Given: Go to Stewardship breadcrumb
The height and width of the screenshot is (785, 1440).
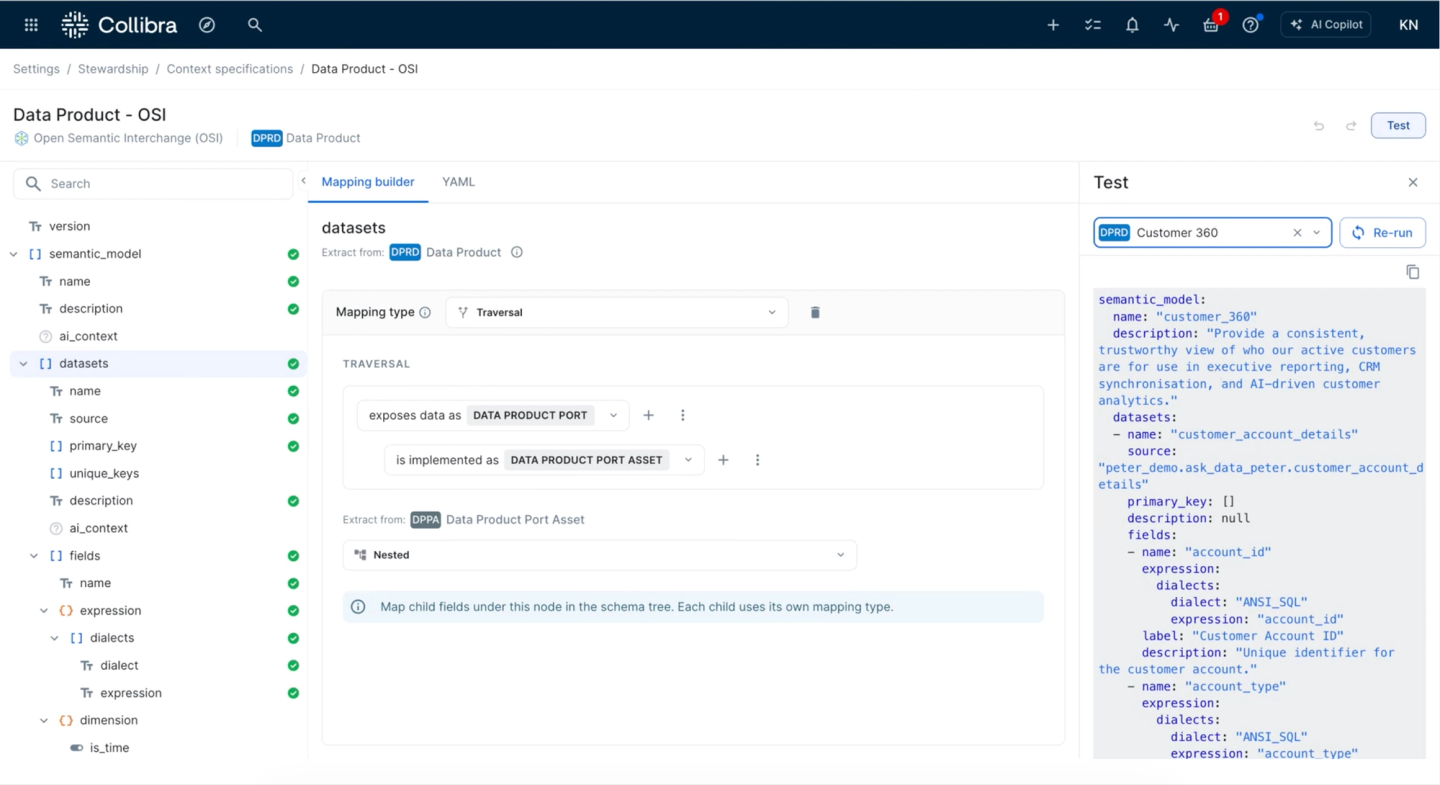Looking at the screenshot, I should [x=113, y=69].
